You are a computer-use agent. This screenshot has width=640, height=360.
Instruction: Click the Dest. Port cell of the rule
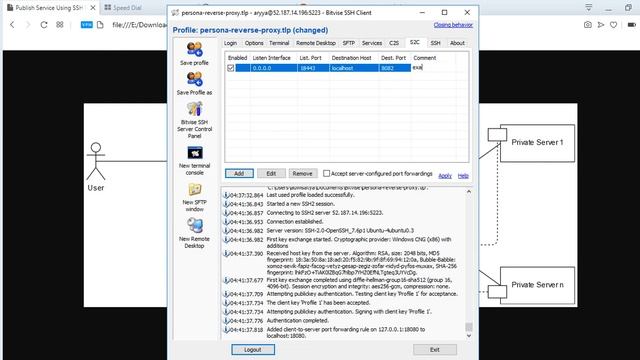395,68
